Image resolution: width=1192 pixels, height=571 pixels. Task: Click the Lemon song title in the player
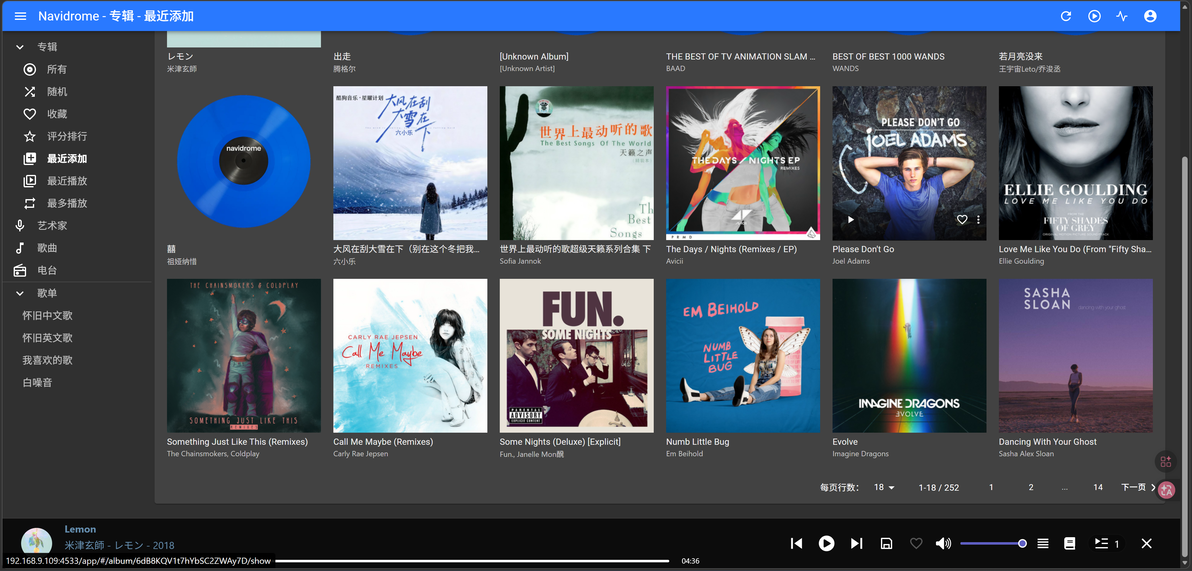tap(81, 529)
